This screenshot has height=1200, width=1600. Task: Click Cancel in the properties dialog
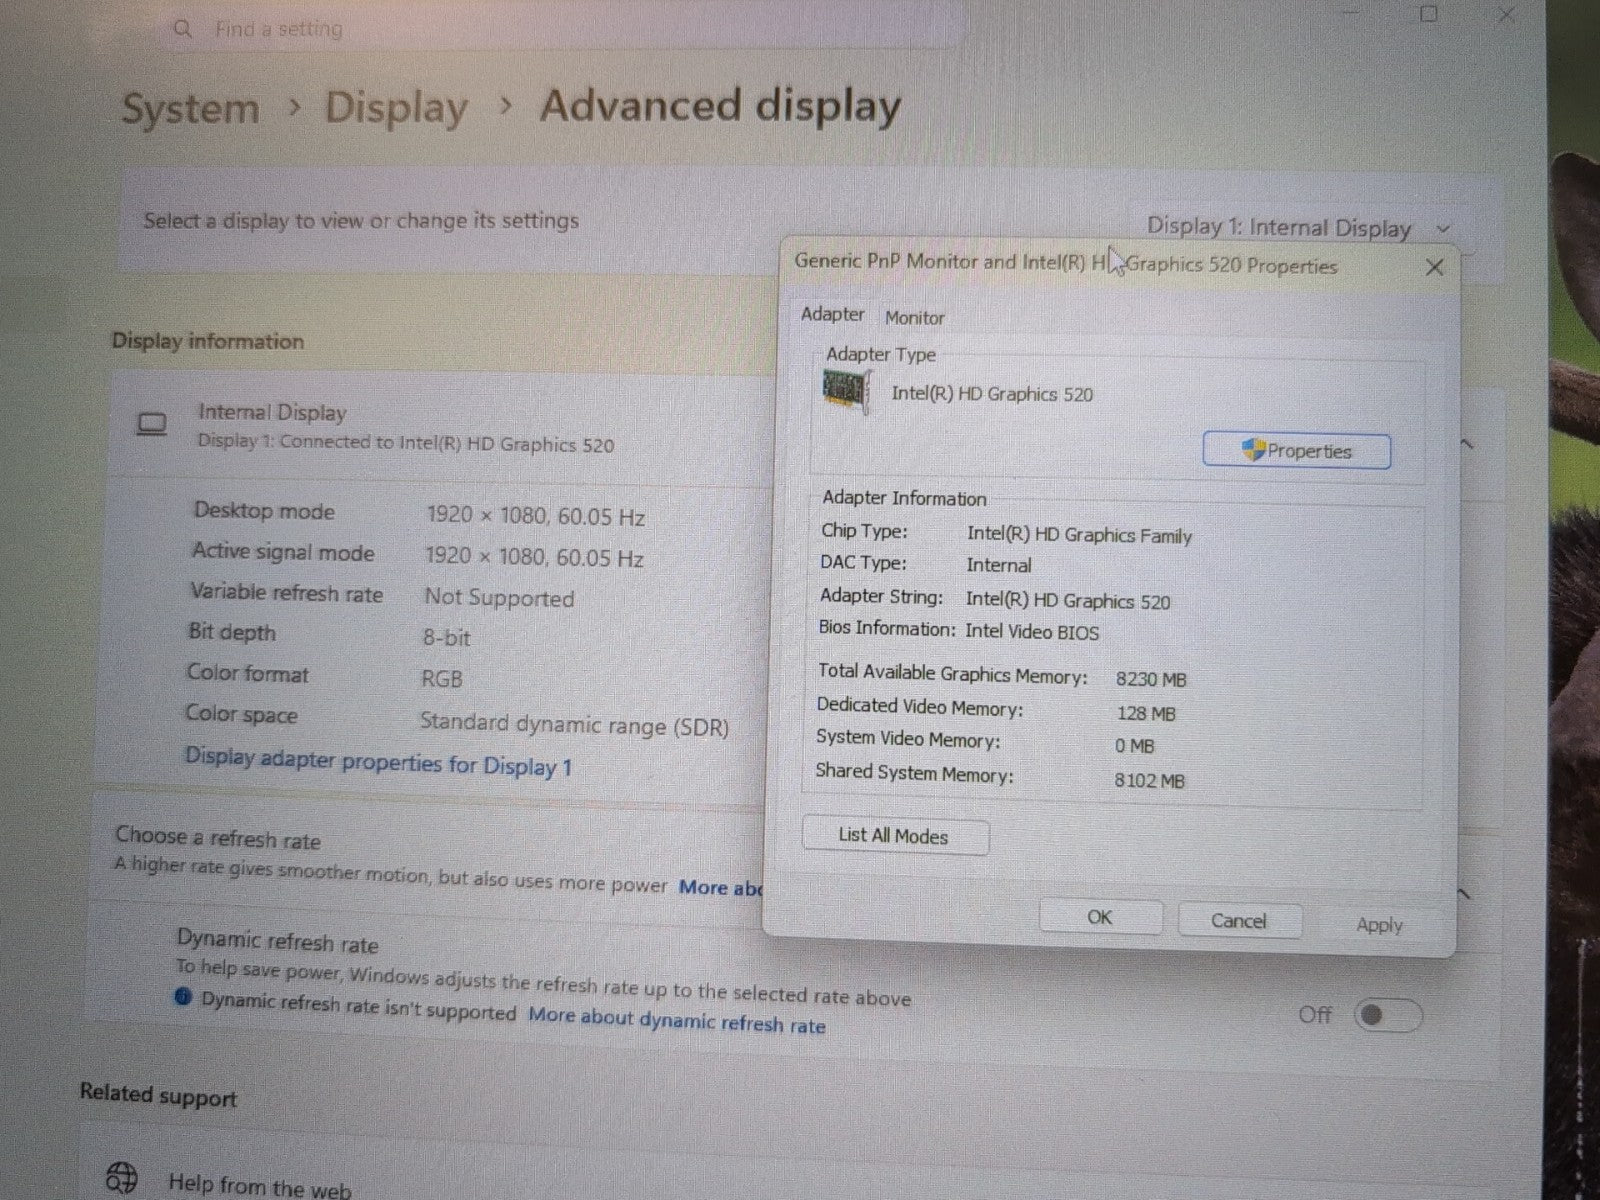[x=1239, y=921]
